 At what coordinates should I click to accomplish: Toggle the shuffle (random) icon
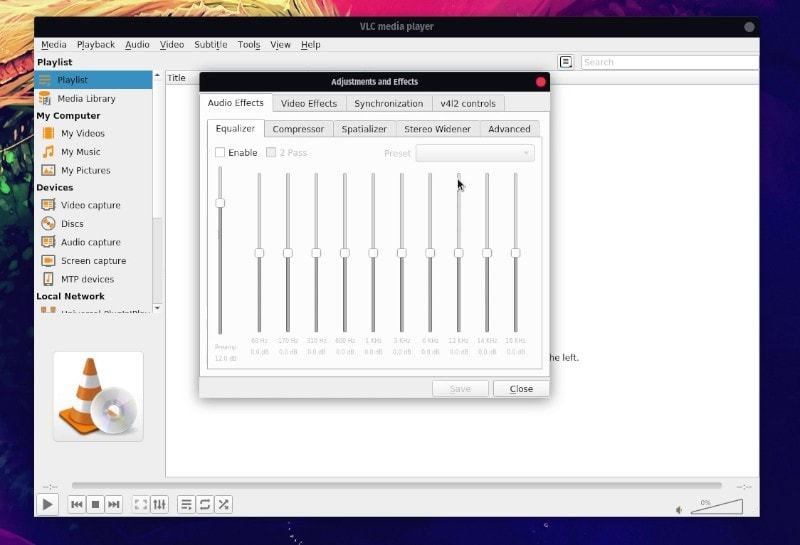pyautogui.click(x=223, y=505)
